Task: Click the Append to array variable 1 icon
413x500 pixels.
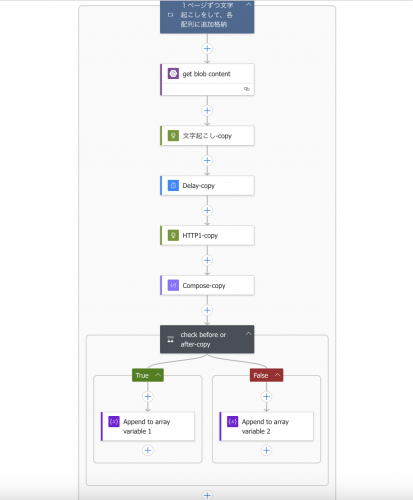Action: tap(114, 421)
